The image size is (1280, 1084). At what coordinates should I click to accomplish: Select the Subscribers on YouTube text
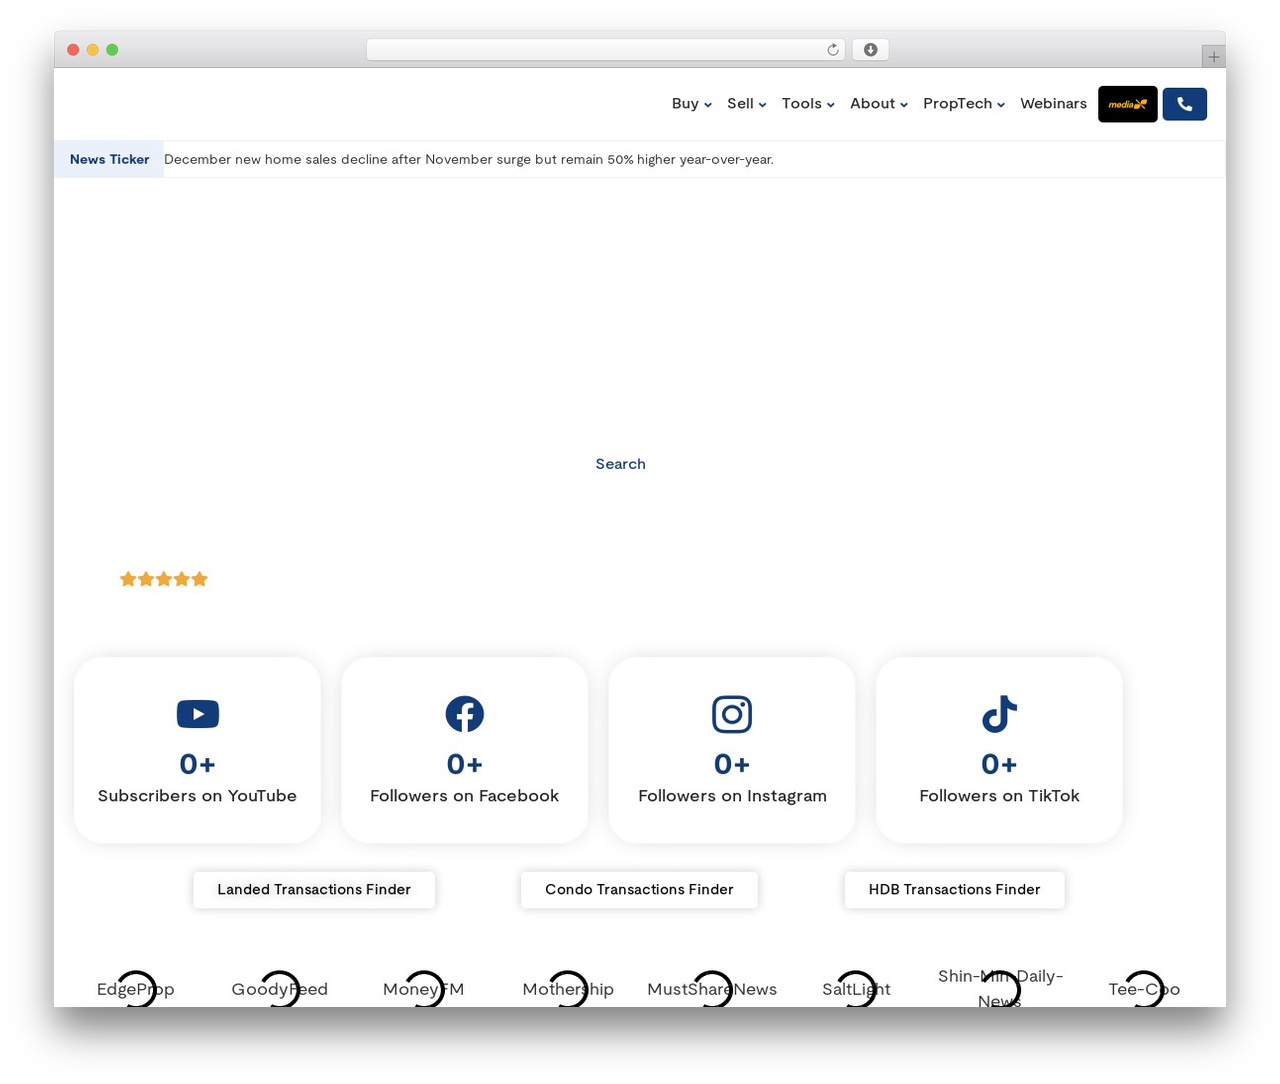coord(197,796)
